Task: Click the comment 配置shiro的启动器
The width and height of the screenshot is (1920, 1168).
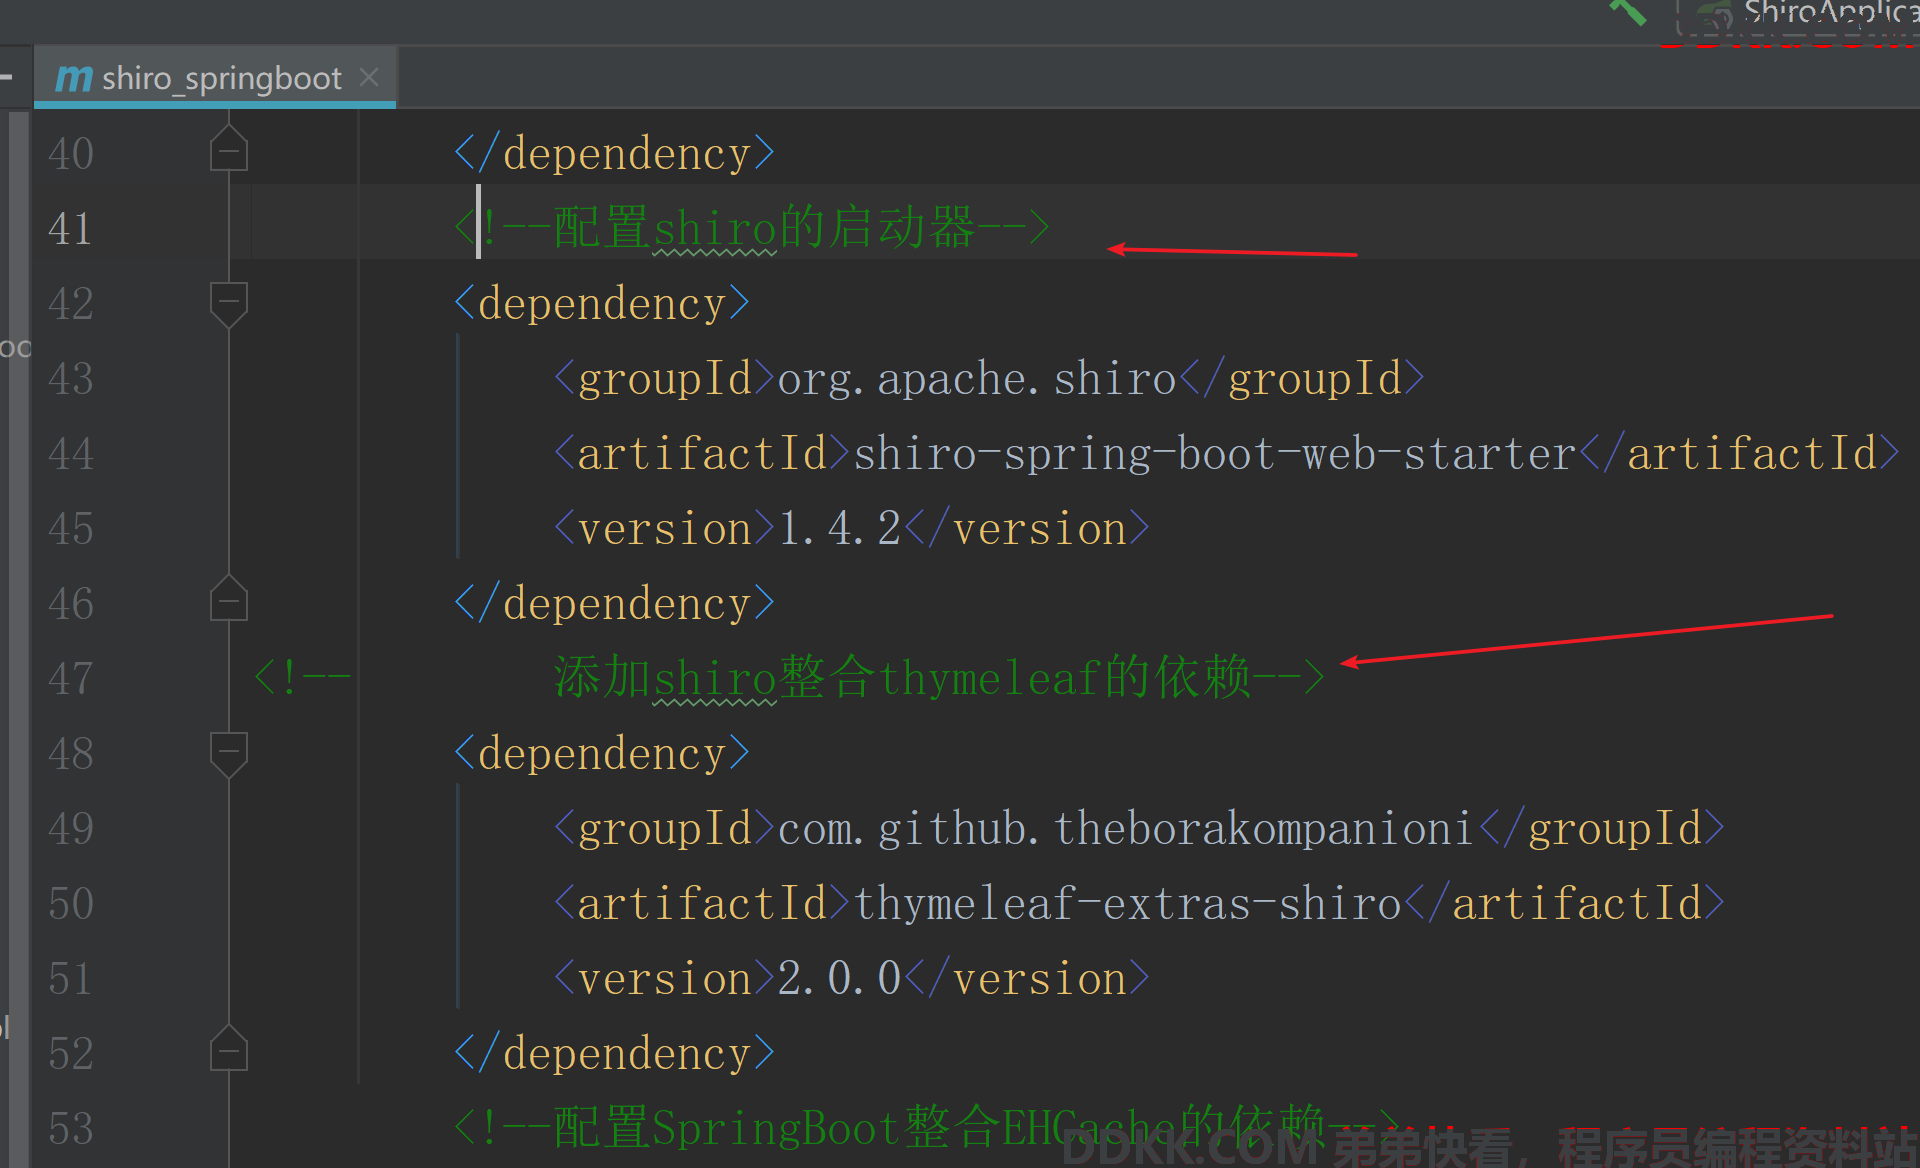Action: 752,227
